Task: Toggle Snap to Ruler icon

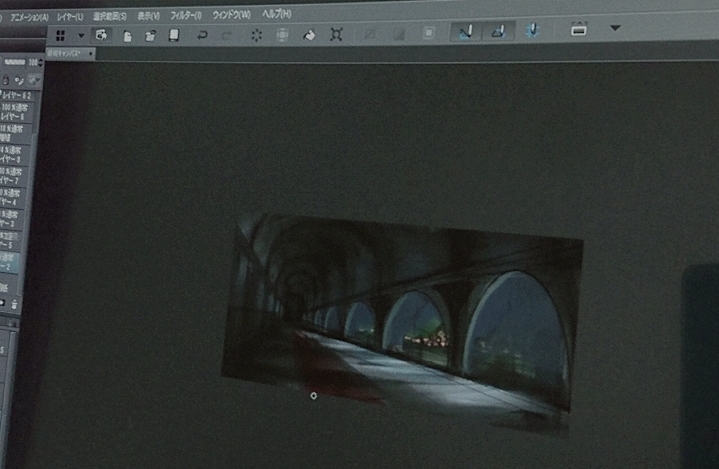Action: [466, 32]
